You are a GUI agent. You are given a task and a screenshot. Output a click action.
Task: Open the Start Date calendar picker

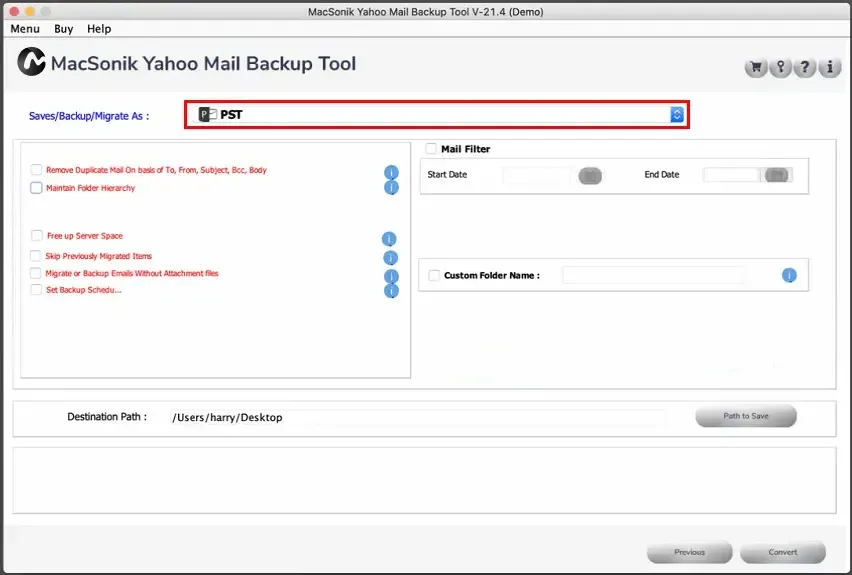tap(590, 176)
